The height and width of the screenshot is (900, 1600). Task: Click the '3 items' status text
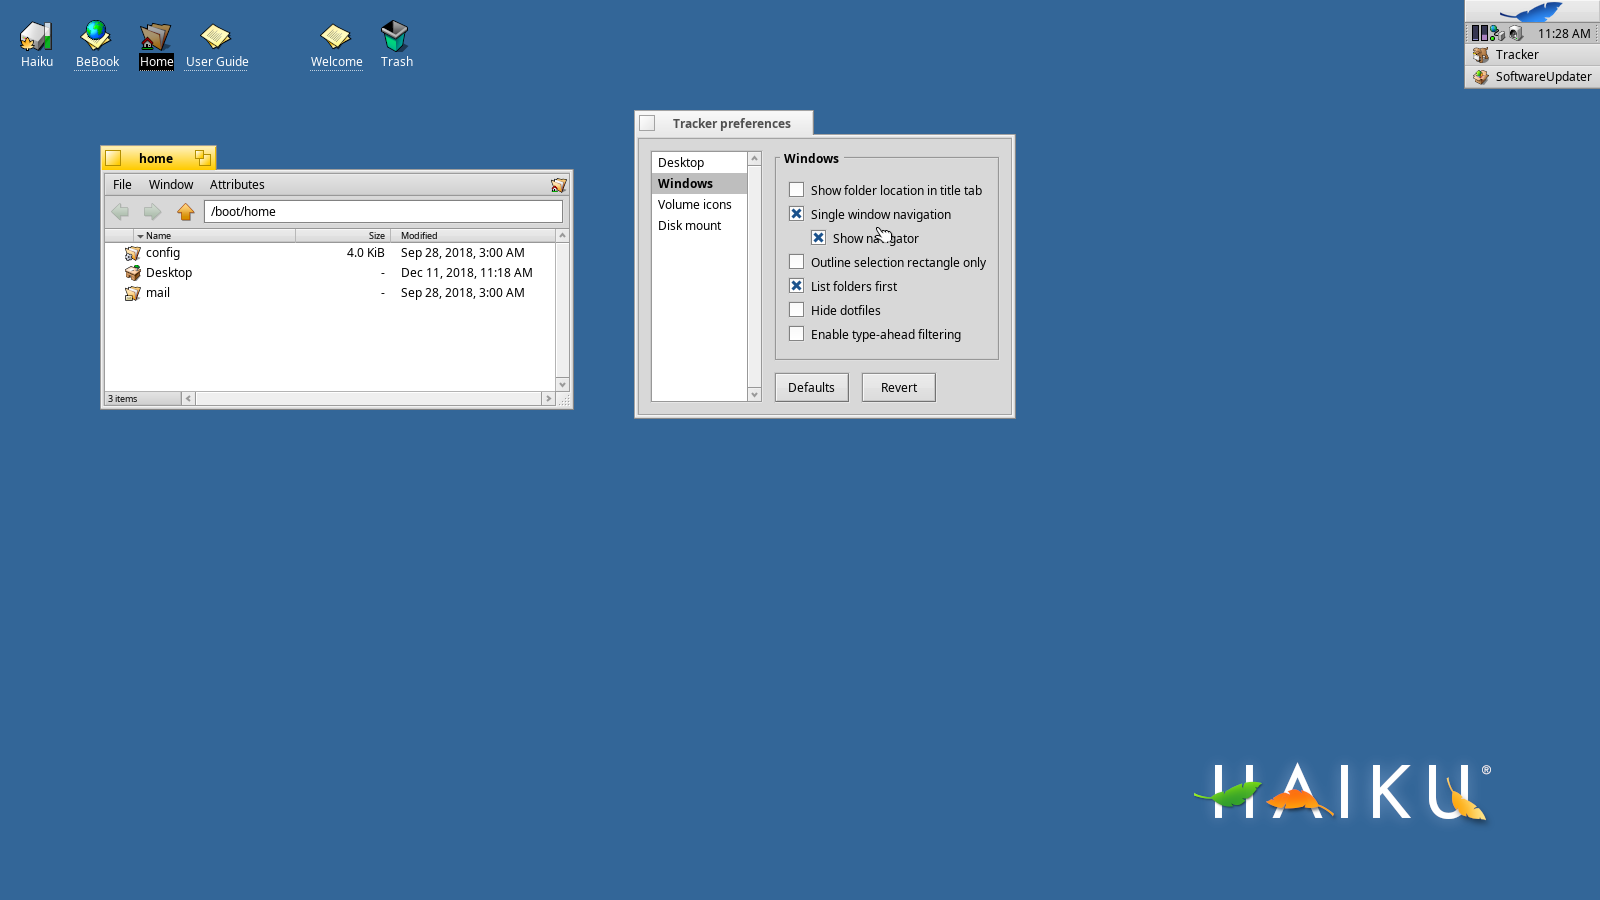click(123, 399)
